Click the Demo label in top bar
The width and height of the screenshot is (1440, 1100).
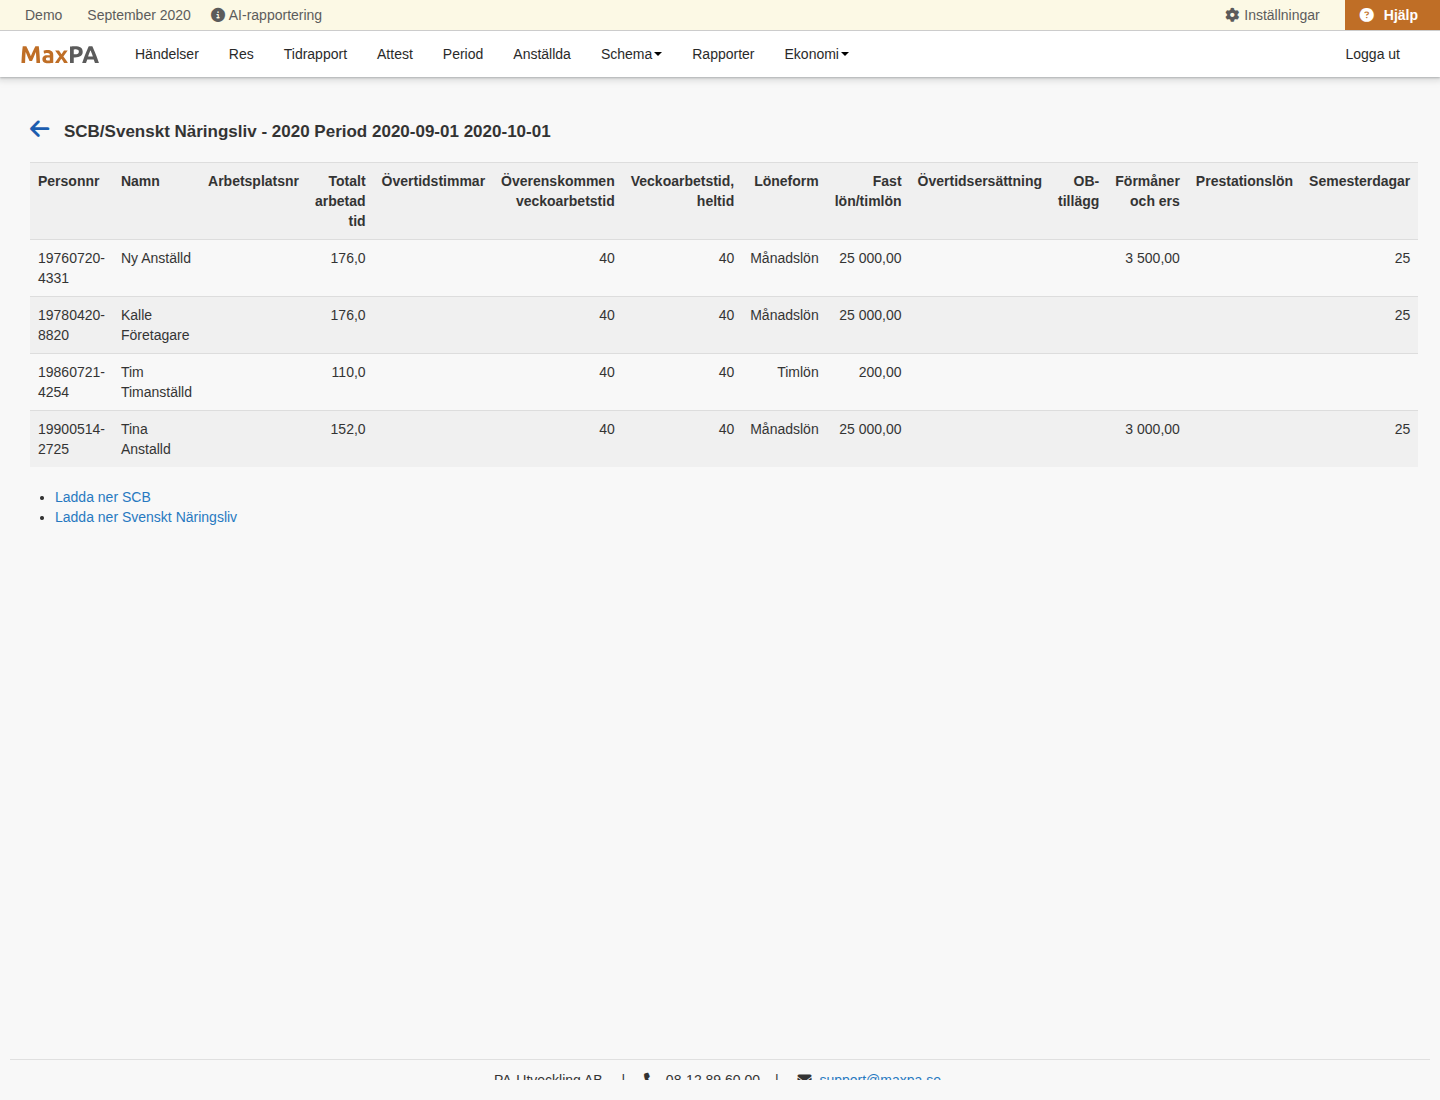point(44,15)
